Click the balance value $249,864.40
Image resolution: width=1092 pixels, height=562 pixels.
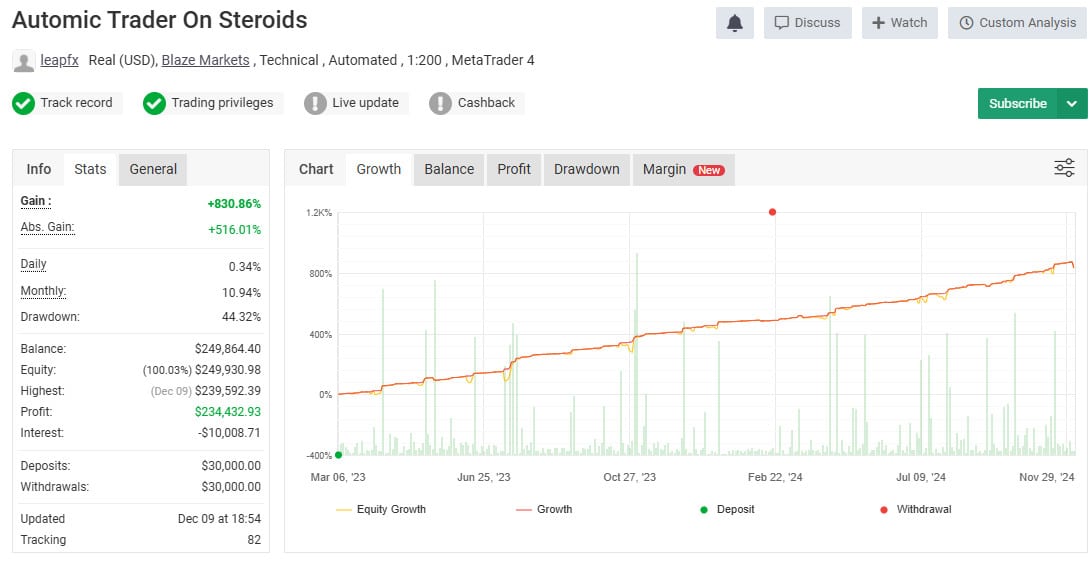(x=228, y=349)
